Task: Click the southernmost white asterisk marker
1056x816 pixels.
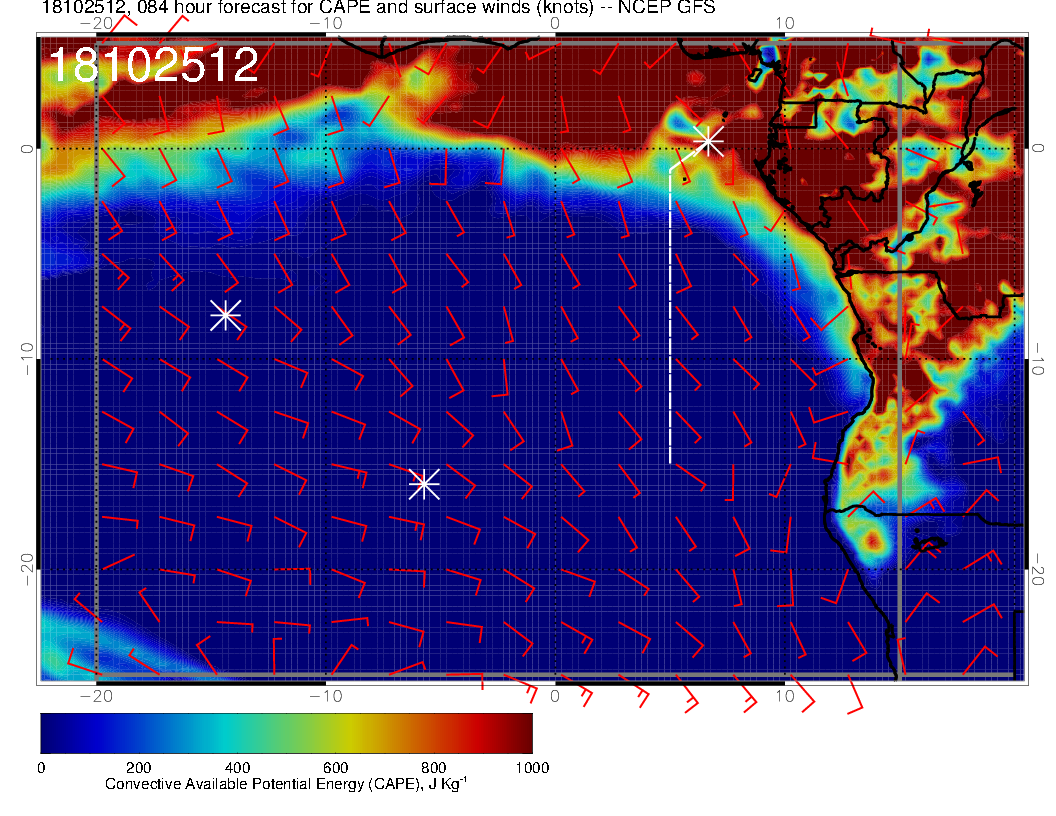Action: tap(424, 484)
